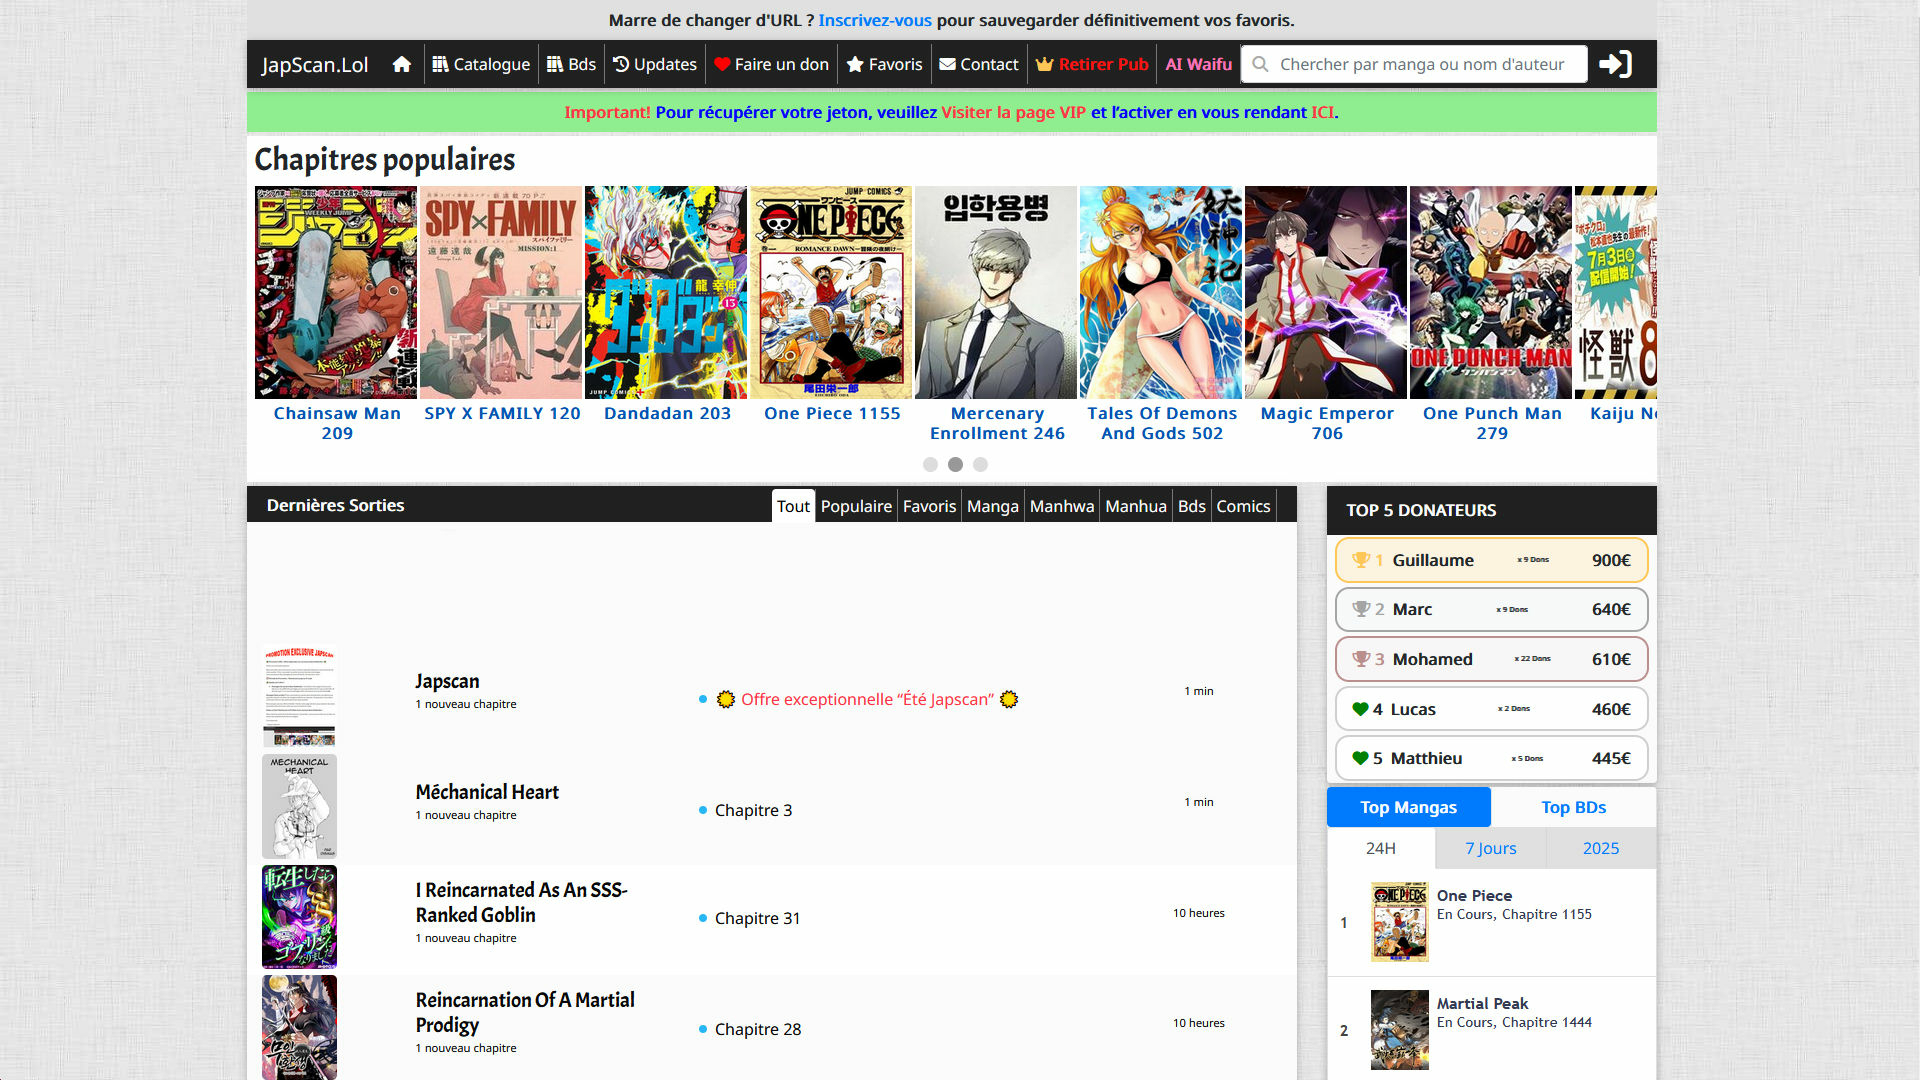Select the third carousel pagination dot
This screenshot has width=1920, height=1080.
coord(980,465)
